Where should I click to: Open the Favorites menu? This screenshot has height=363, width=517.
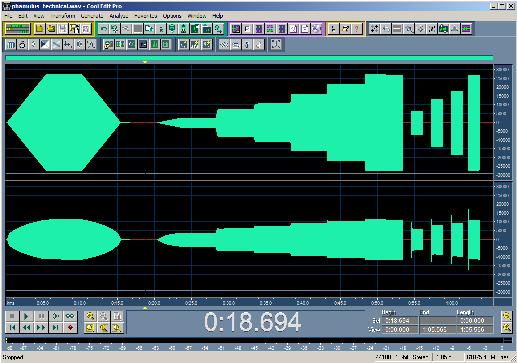tap(145, 16)
